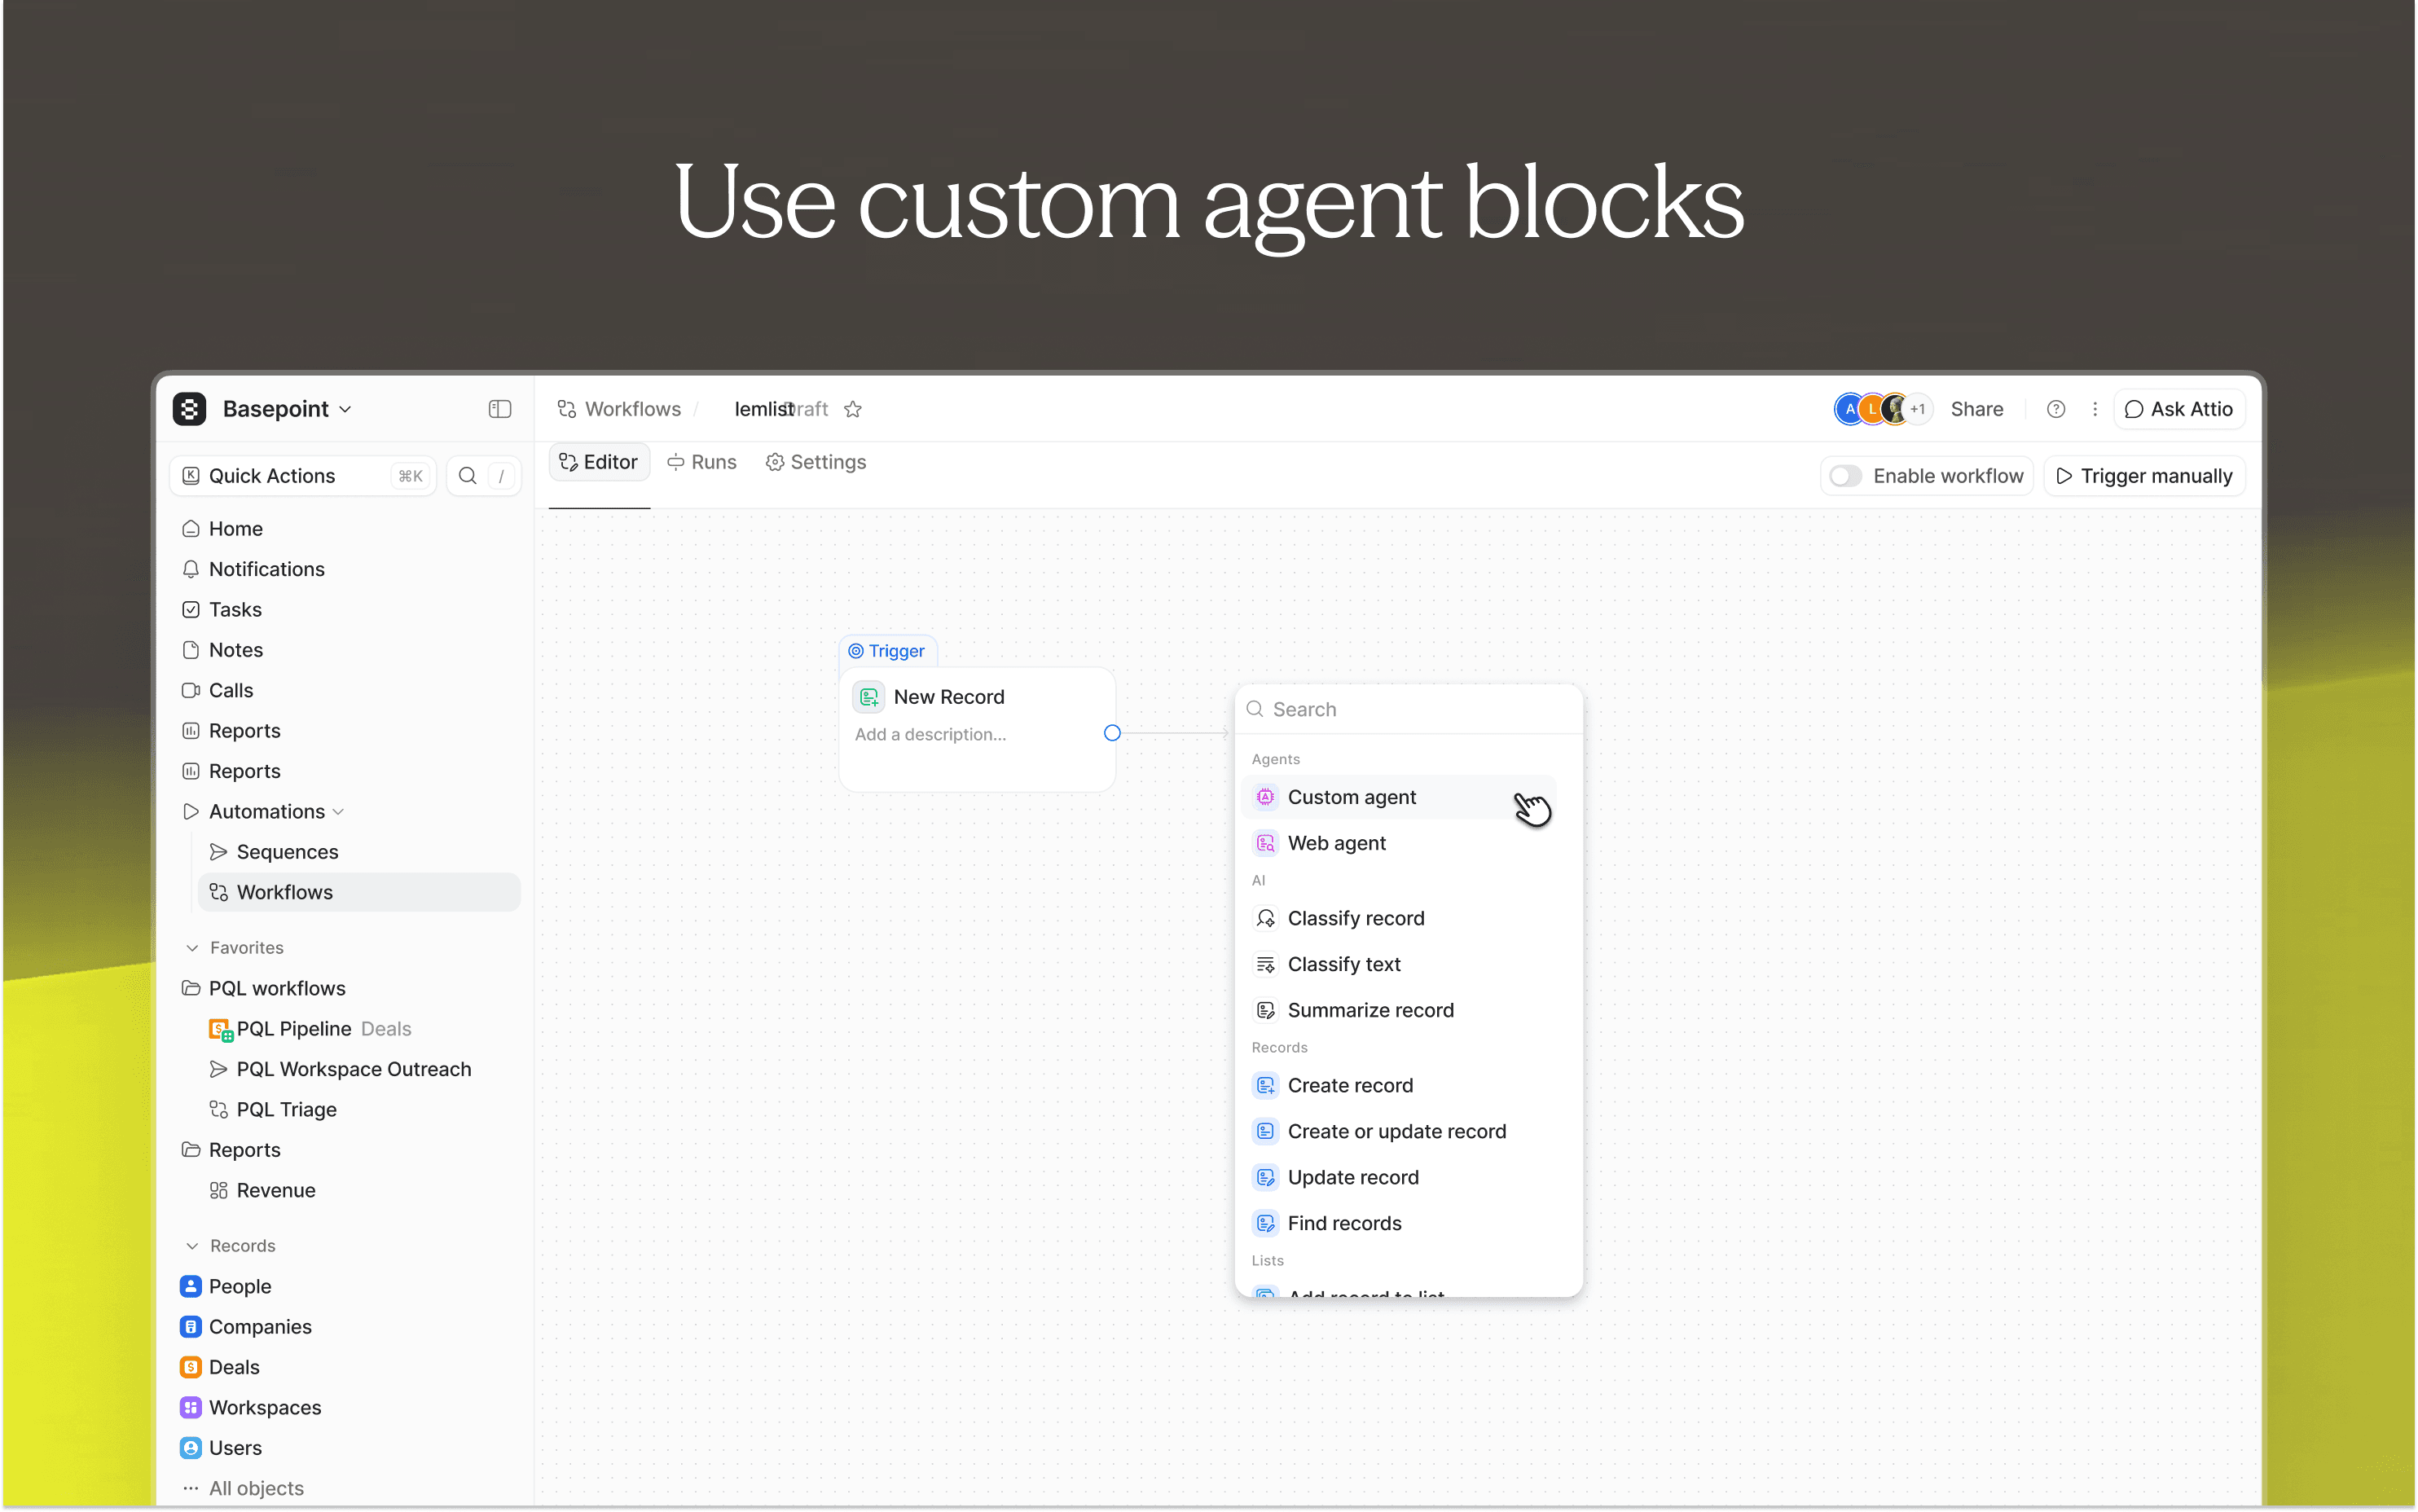Switch to the Settings tab
Screen dimensions: 2418x1512
click(816, 462)
